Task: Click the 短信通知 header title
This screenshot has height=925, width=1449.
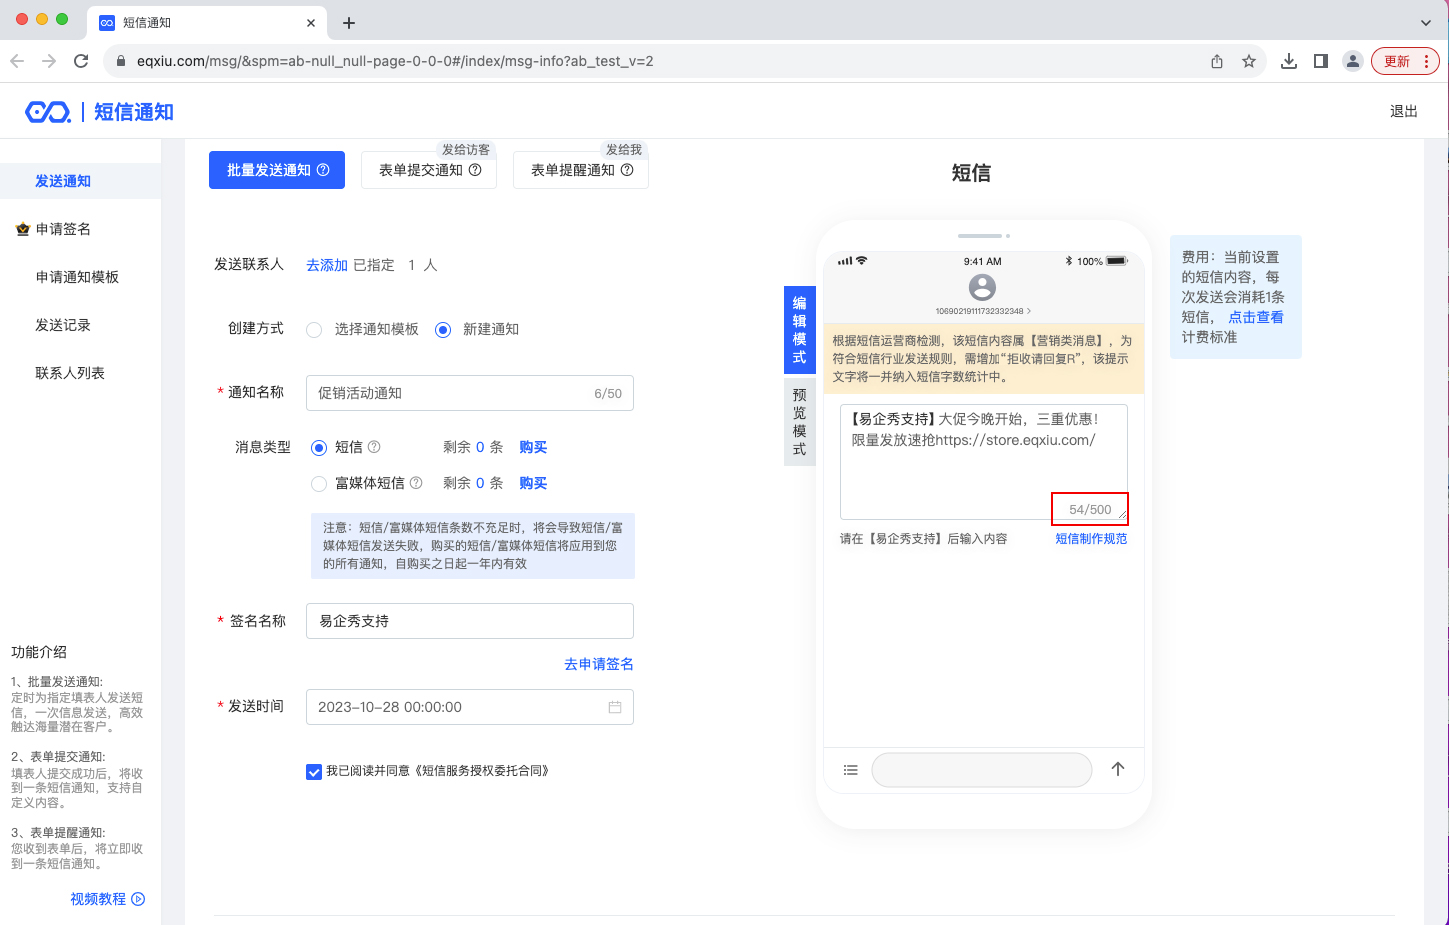Action: coord(134,112)
